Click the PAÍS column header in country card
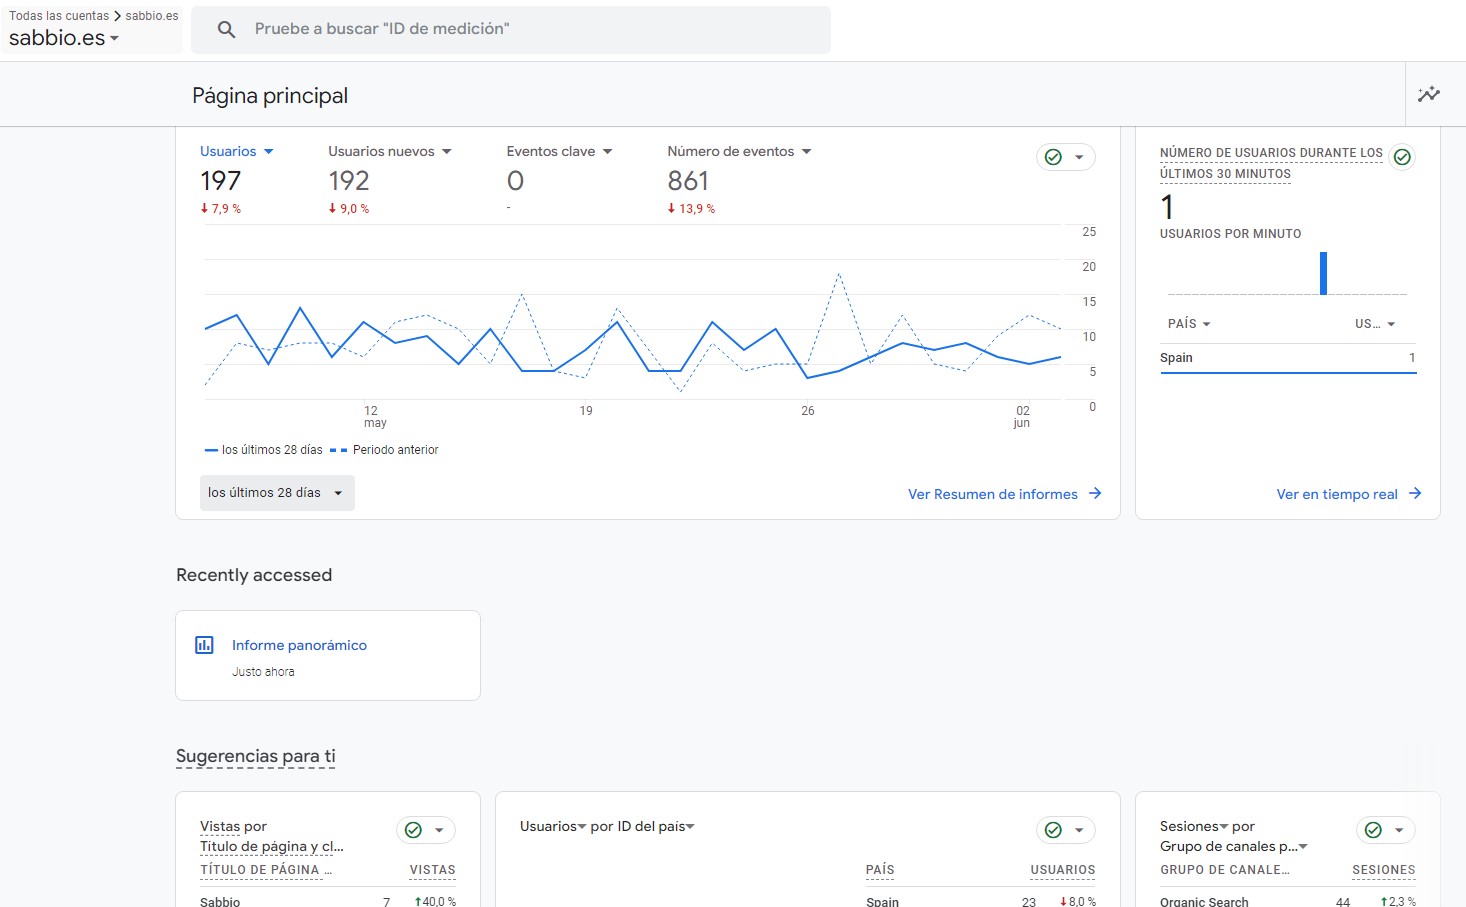This screenshot has width=1466, height=907. coord(880,870)
